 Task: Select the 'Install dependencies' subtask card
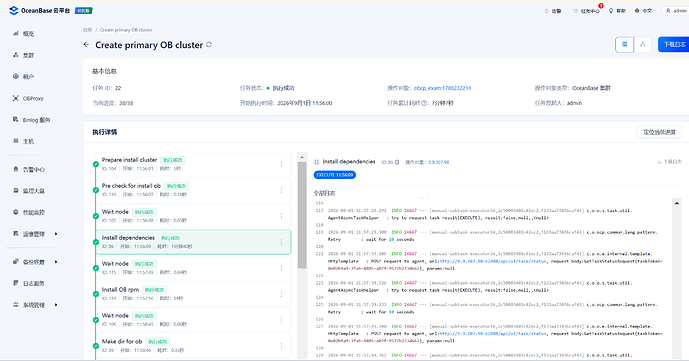pos(193,242)
